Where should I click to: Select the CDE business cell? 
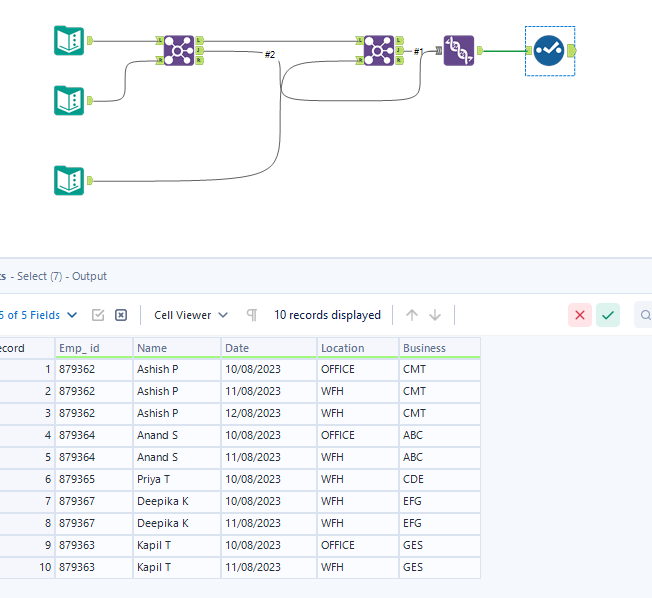(x=440, y=479)
